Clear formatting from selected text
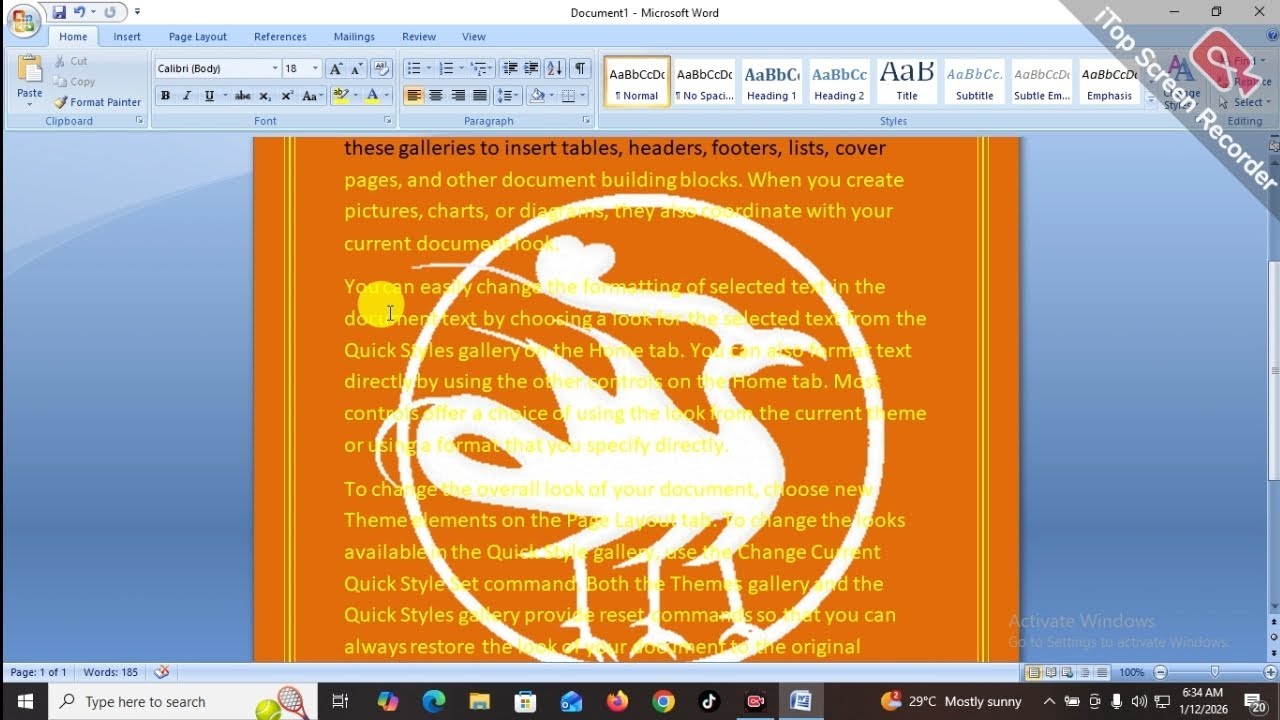This screenshot has width=1280, height=720. click(x=381, y=69)
